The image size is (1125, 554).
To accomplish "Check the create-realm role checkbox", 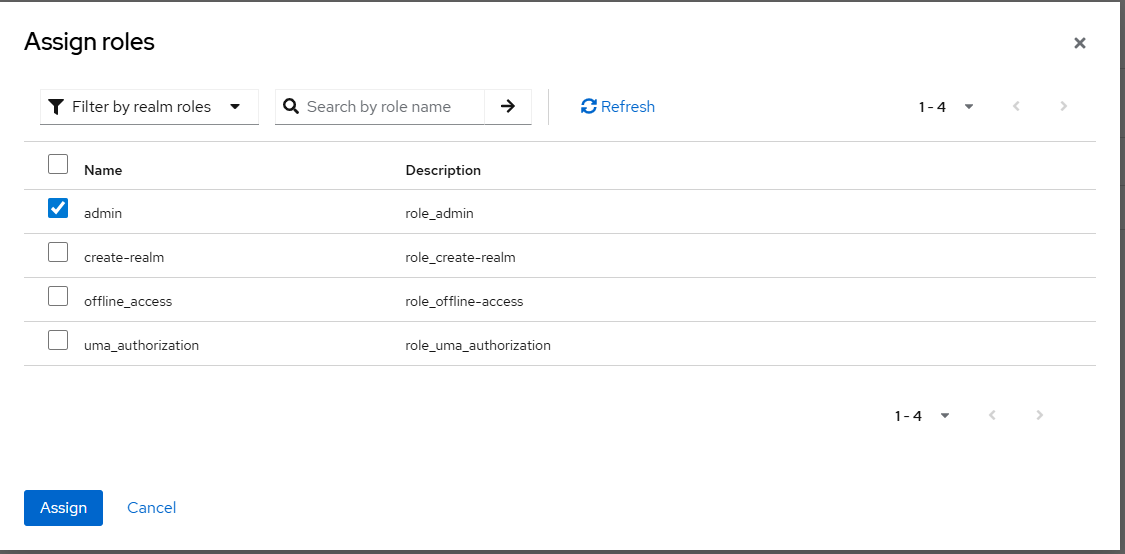I will [58, 252].
